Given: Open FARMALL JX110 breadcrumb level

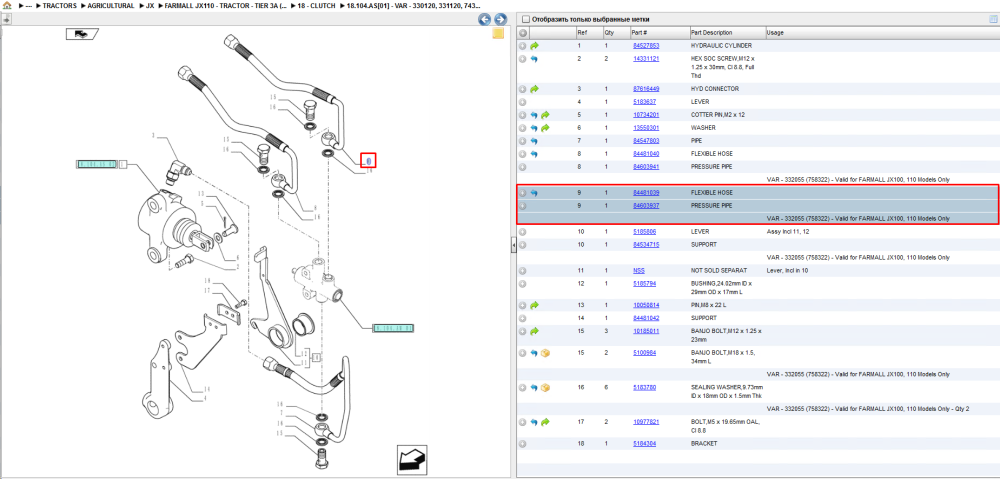Looking at the screenshot, I should pos(223,6).
